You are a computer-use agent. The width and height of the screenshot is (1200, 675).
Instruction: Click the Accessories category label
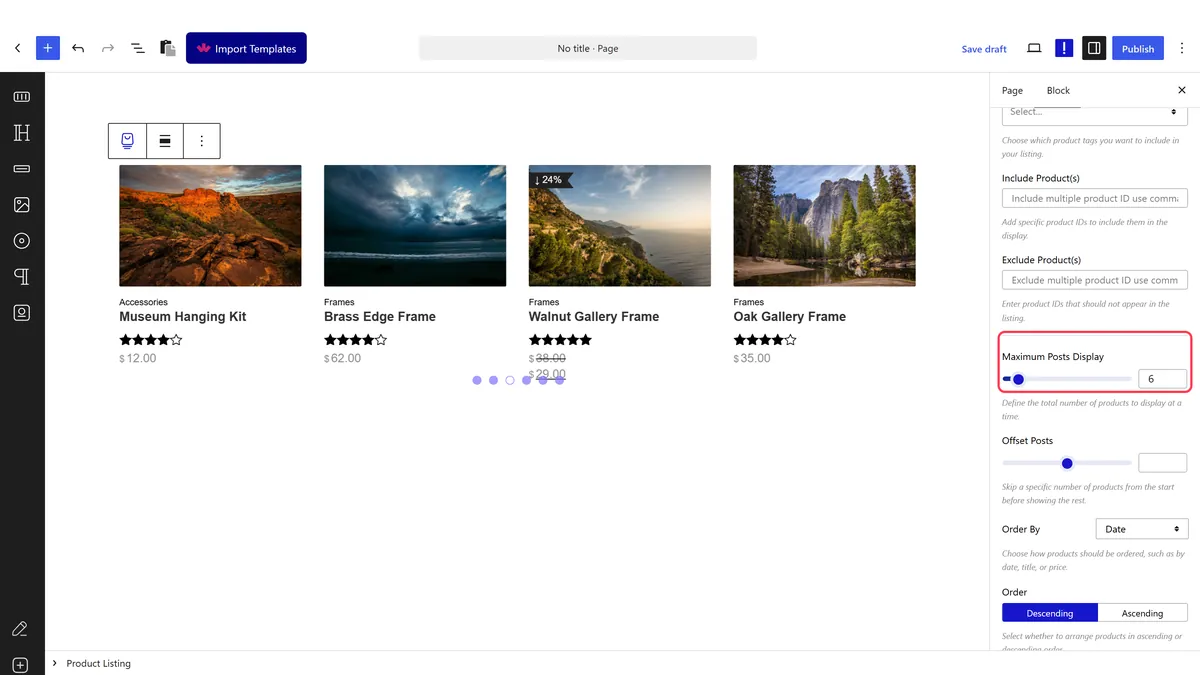coord(143,302)
